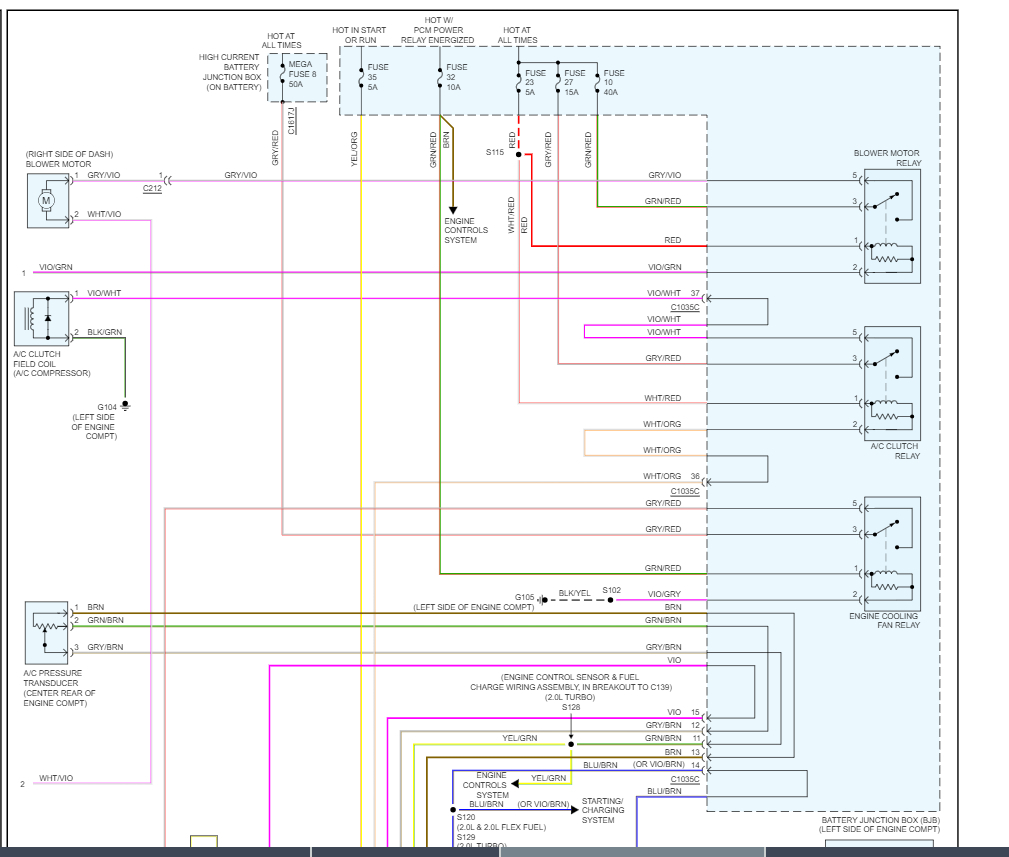Click the G104 ground symbol
Image resolution: width=1009 pixels, height=857 pixels.
[125, 406]
